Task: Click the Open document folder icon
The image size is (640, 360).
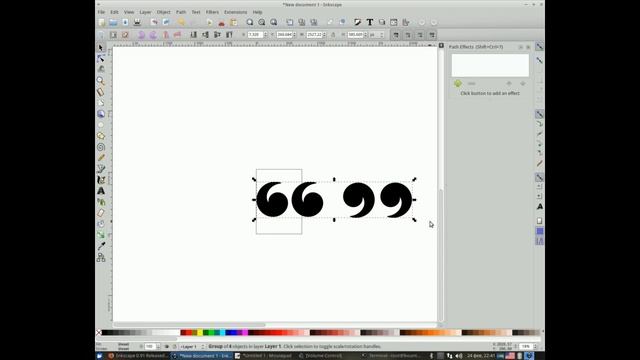Action: (x=113, y=22)
